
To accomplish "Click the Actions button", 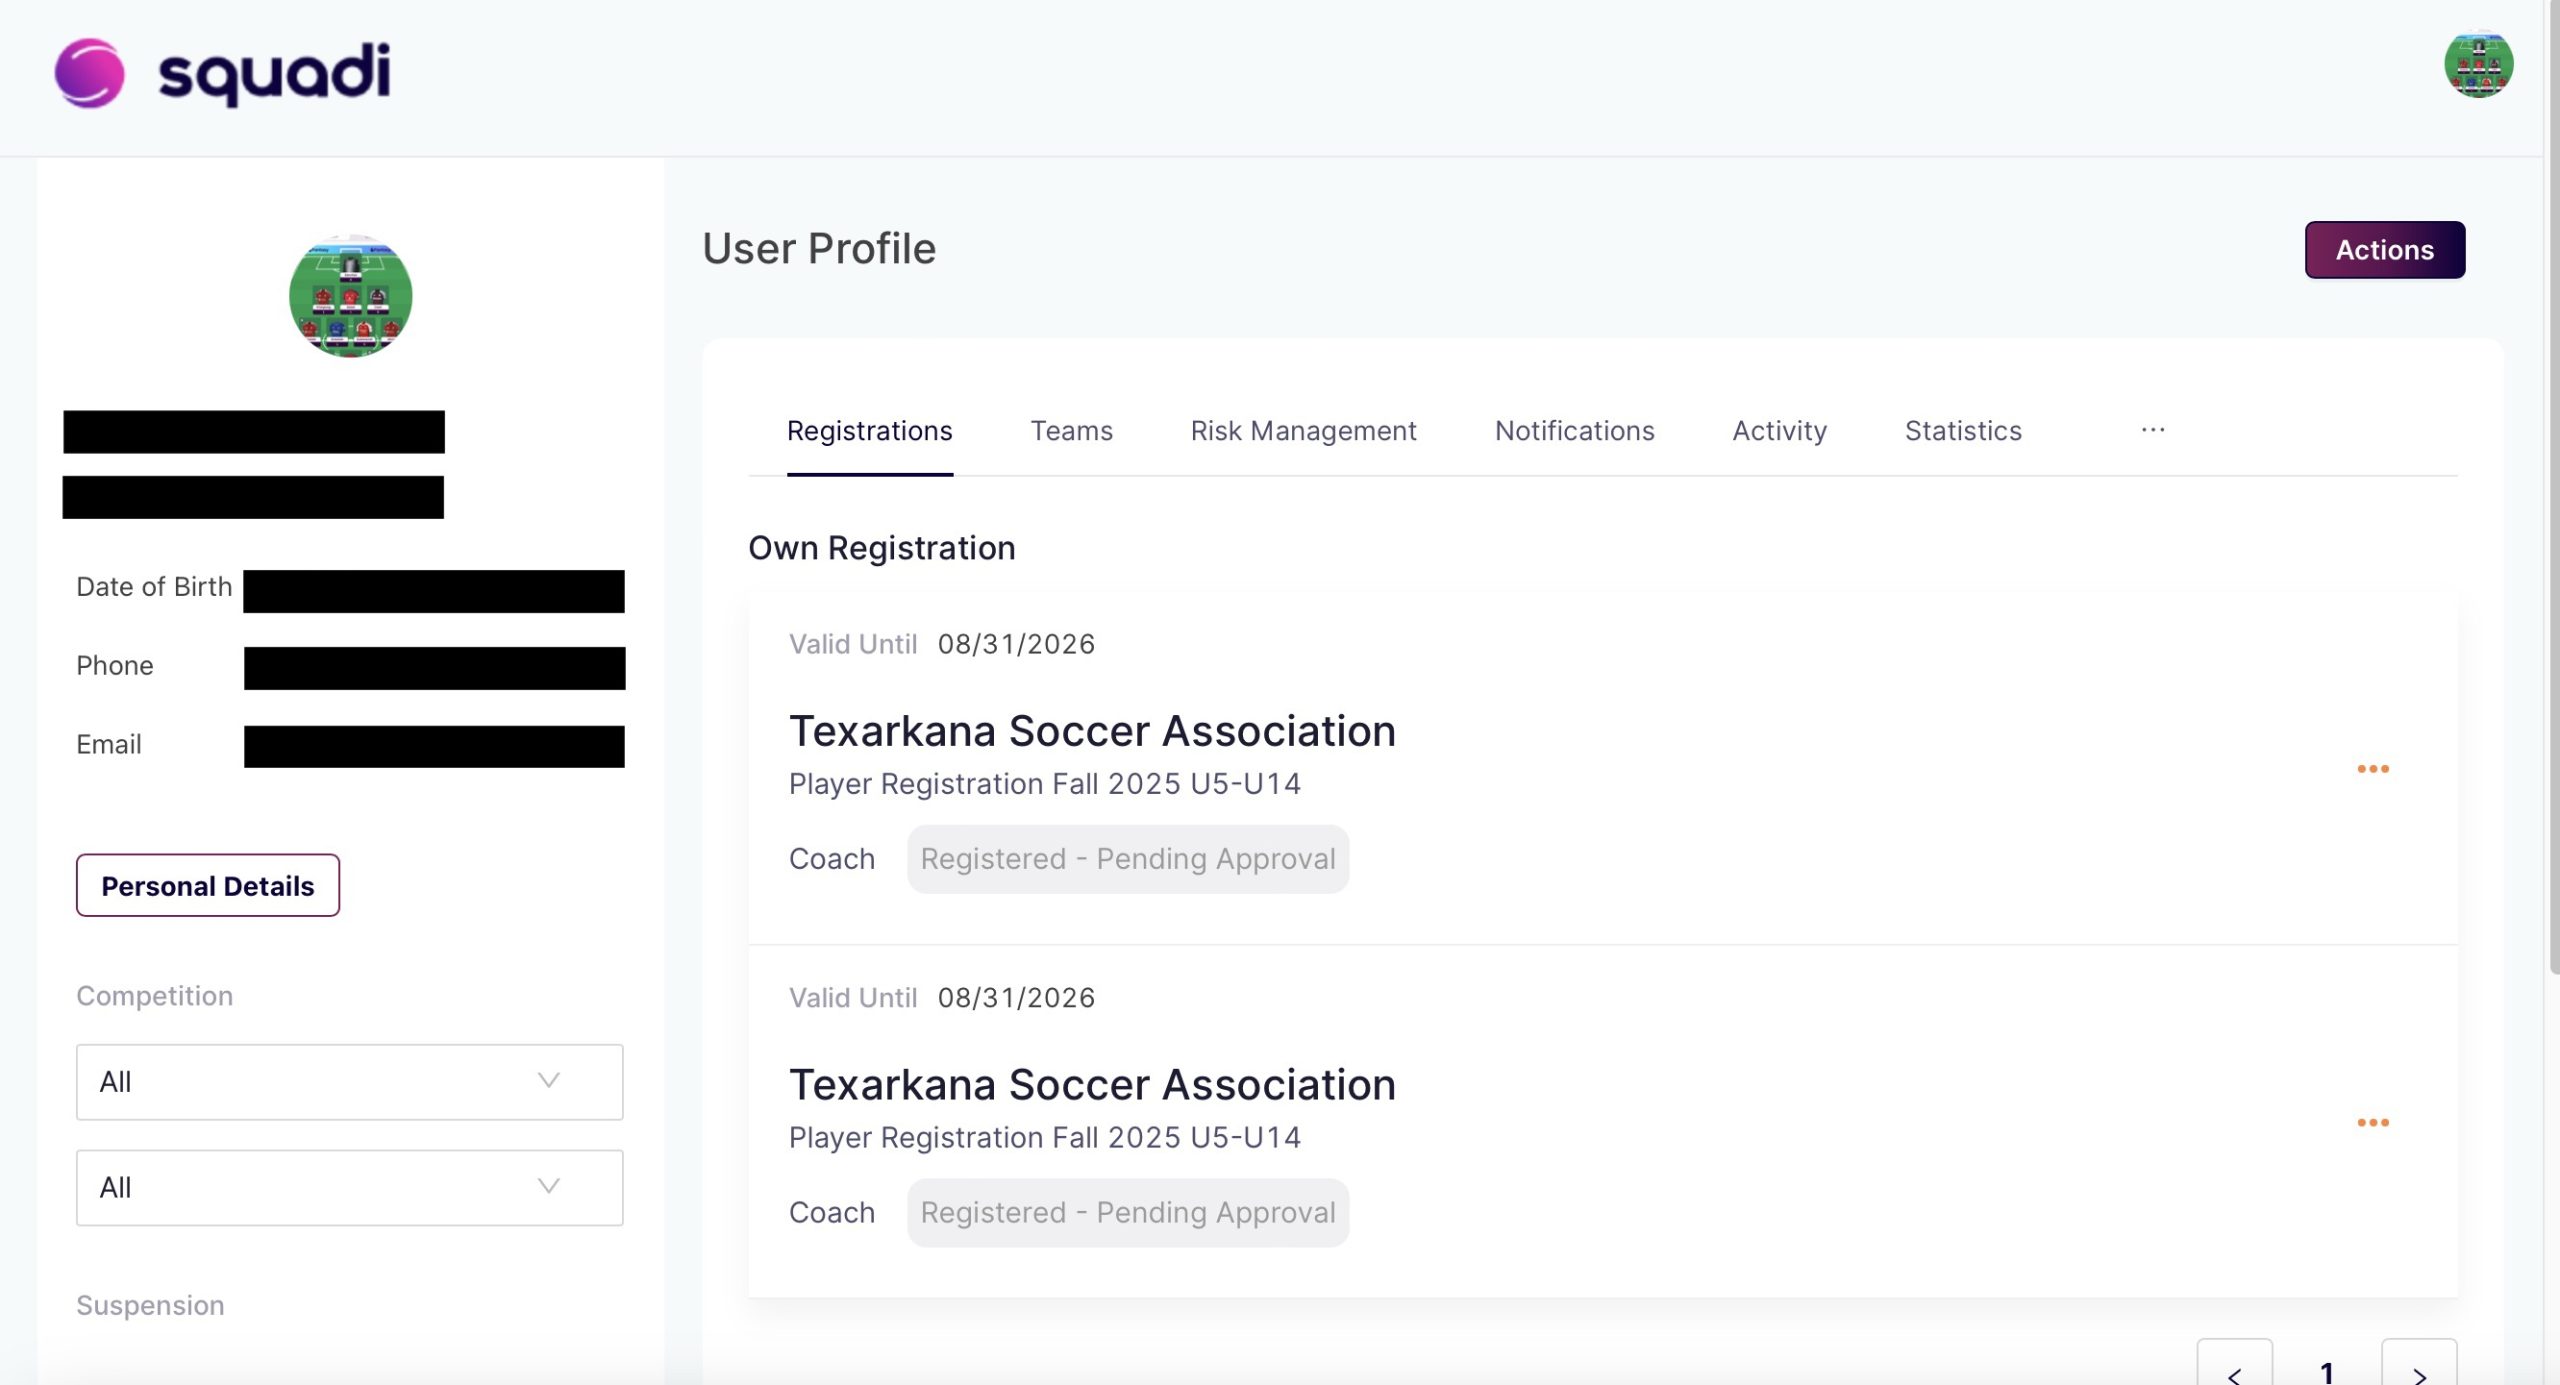I will click(x=2384, y=249).
